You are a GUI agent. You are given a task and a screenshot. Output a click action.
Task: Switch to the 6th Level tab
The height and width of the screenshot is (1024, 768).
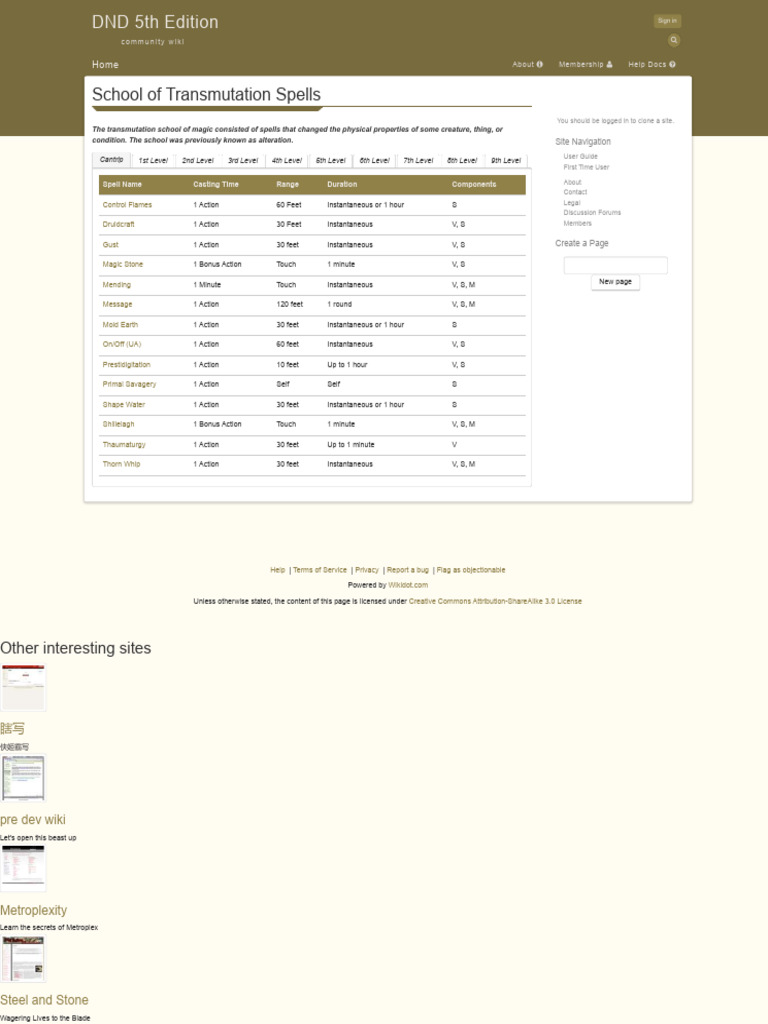[x=374, y=161]
